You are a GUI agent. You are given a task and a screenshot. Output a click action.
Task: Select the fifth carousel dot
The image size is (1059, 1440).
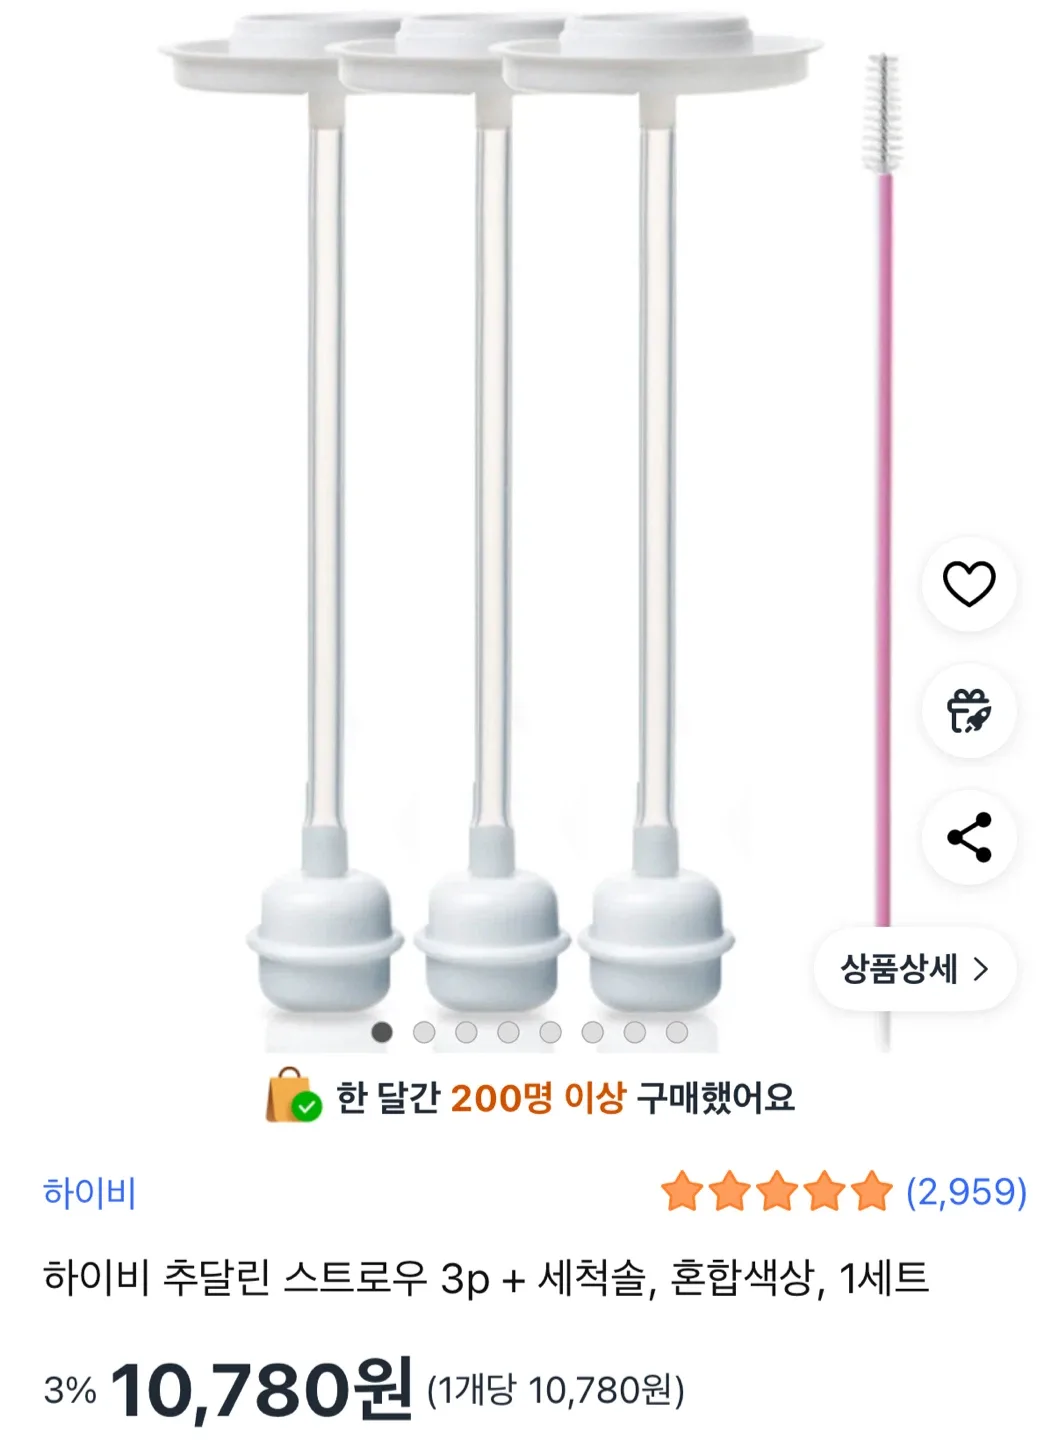[x=550, y=1032]
